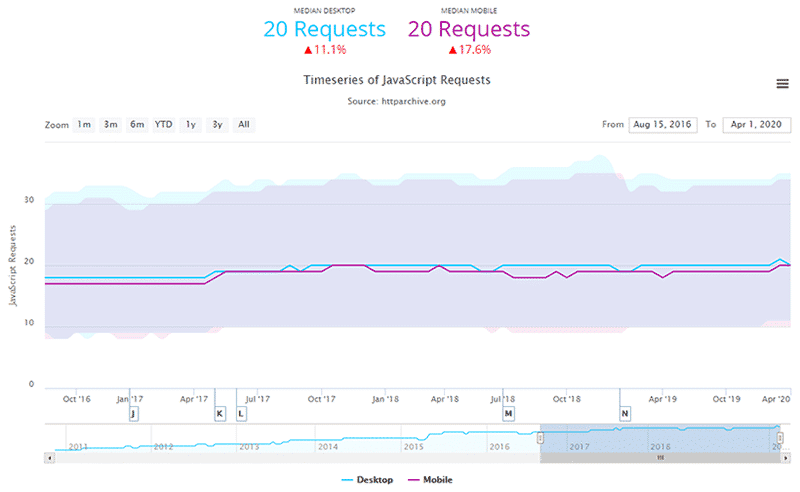Choose the 3y zoom range

tap(216, 125)
